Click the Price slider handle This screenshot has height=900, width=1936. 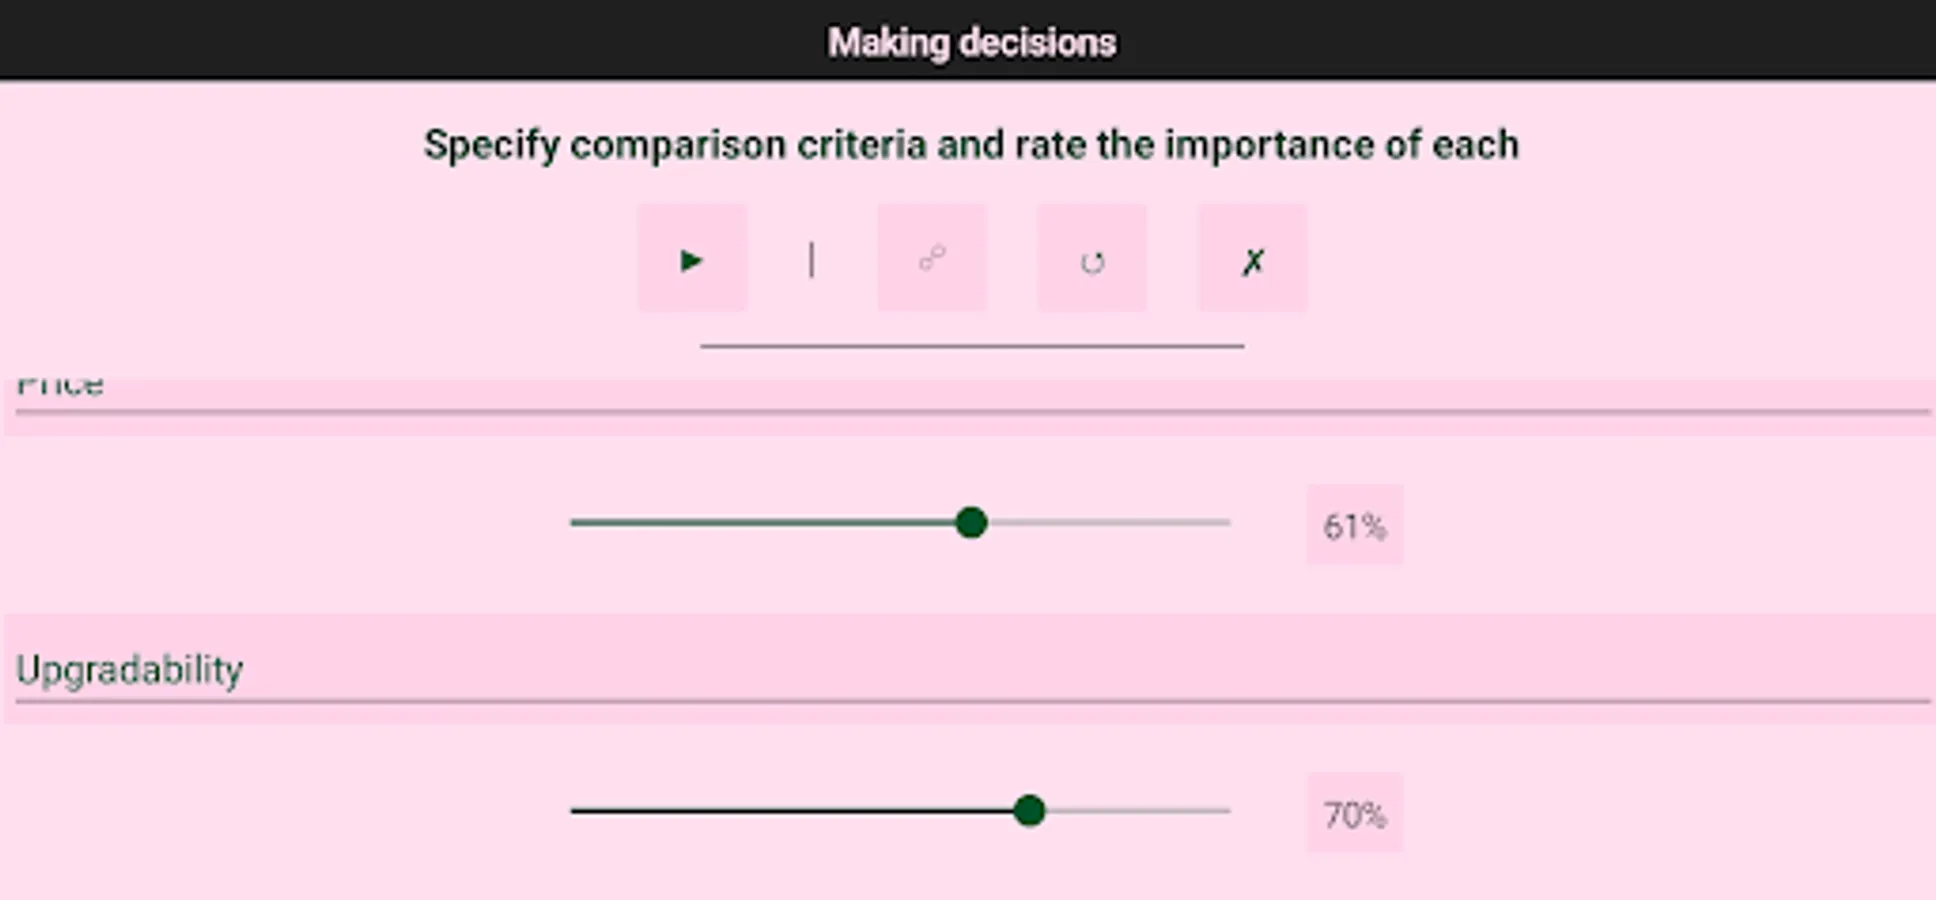[970, 523]
